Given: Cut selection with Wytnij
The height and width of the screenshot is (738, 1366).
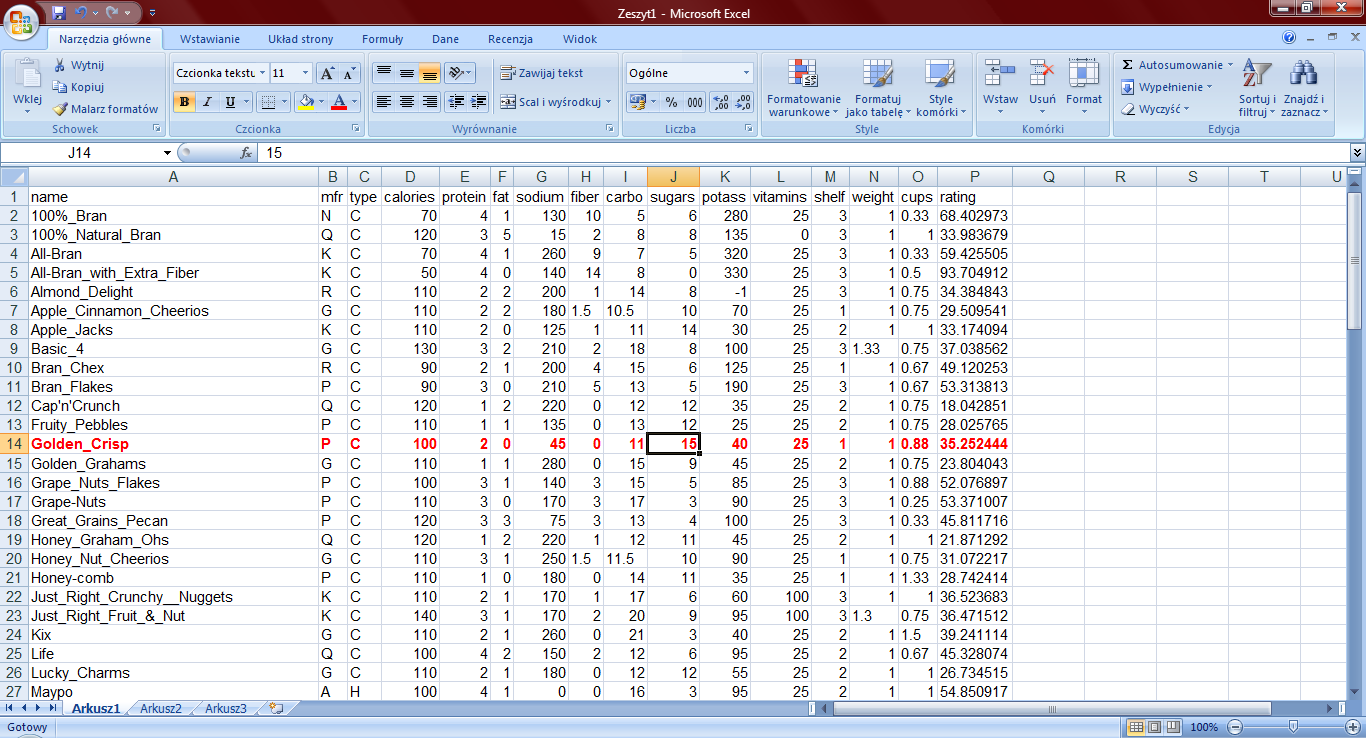Looking at the screenshot, I should [78, 65].
